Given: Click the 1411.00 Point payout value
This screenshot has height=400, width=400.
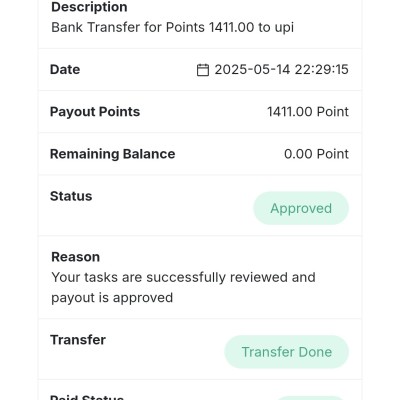Looking at the screenshot, I should (308, 112).
